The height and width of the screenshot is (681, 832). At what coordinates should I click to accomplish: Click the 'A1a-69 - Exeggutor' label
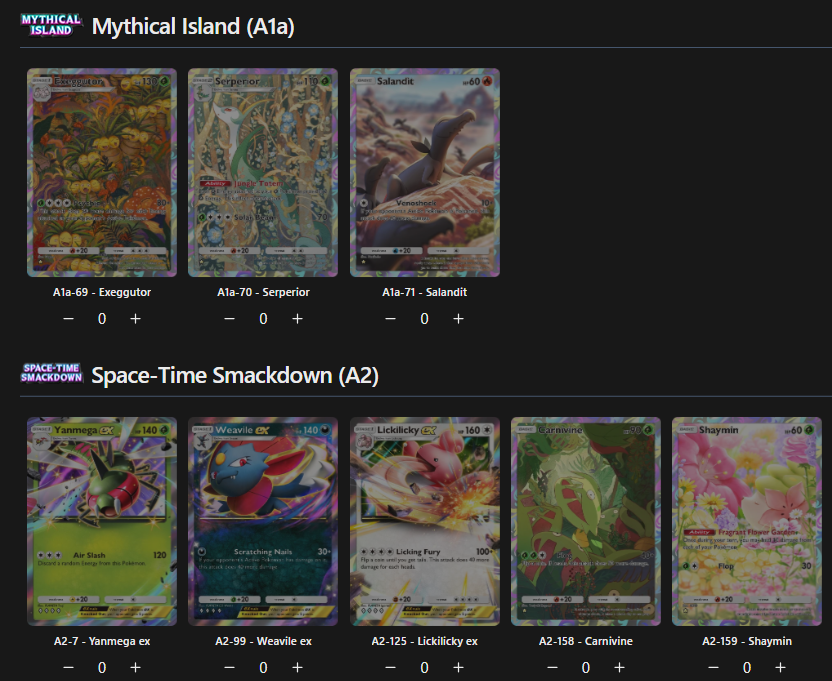102,292
